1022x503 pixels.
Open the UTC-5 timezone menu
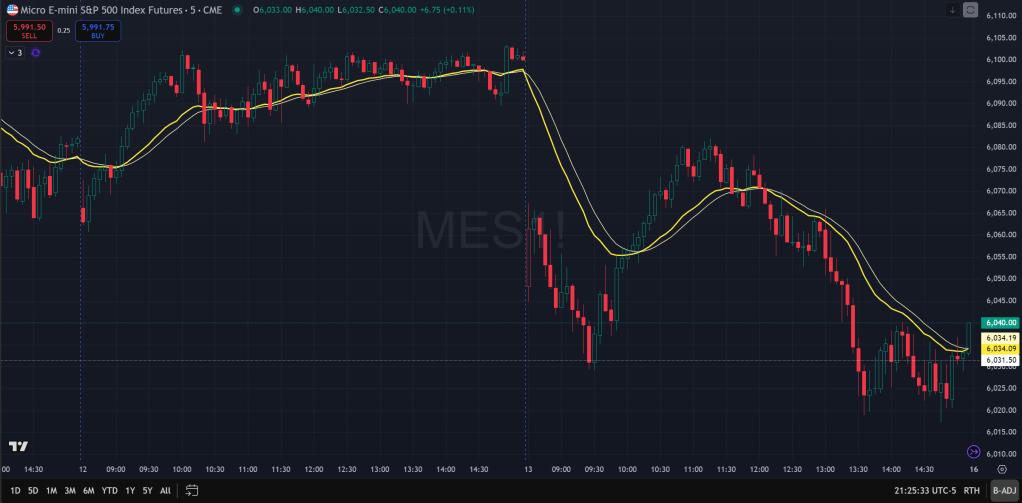click(x=924, y=490)
